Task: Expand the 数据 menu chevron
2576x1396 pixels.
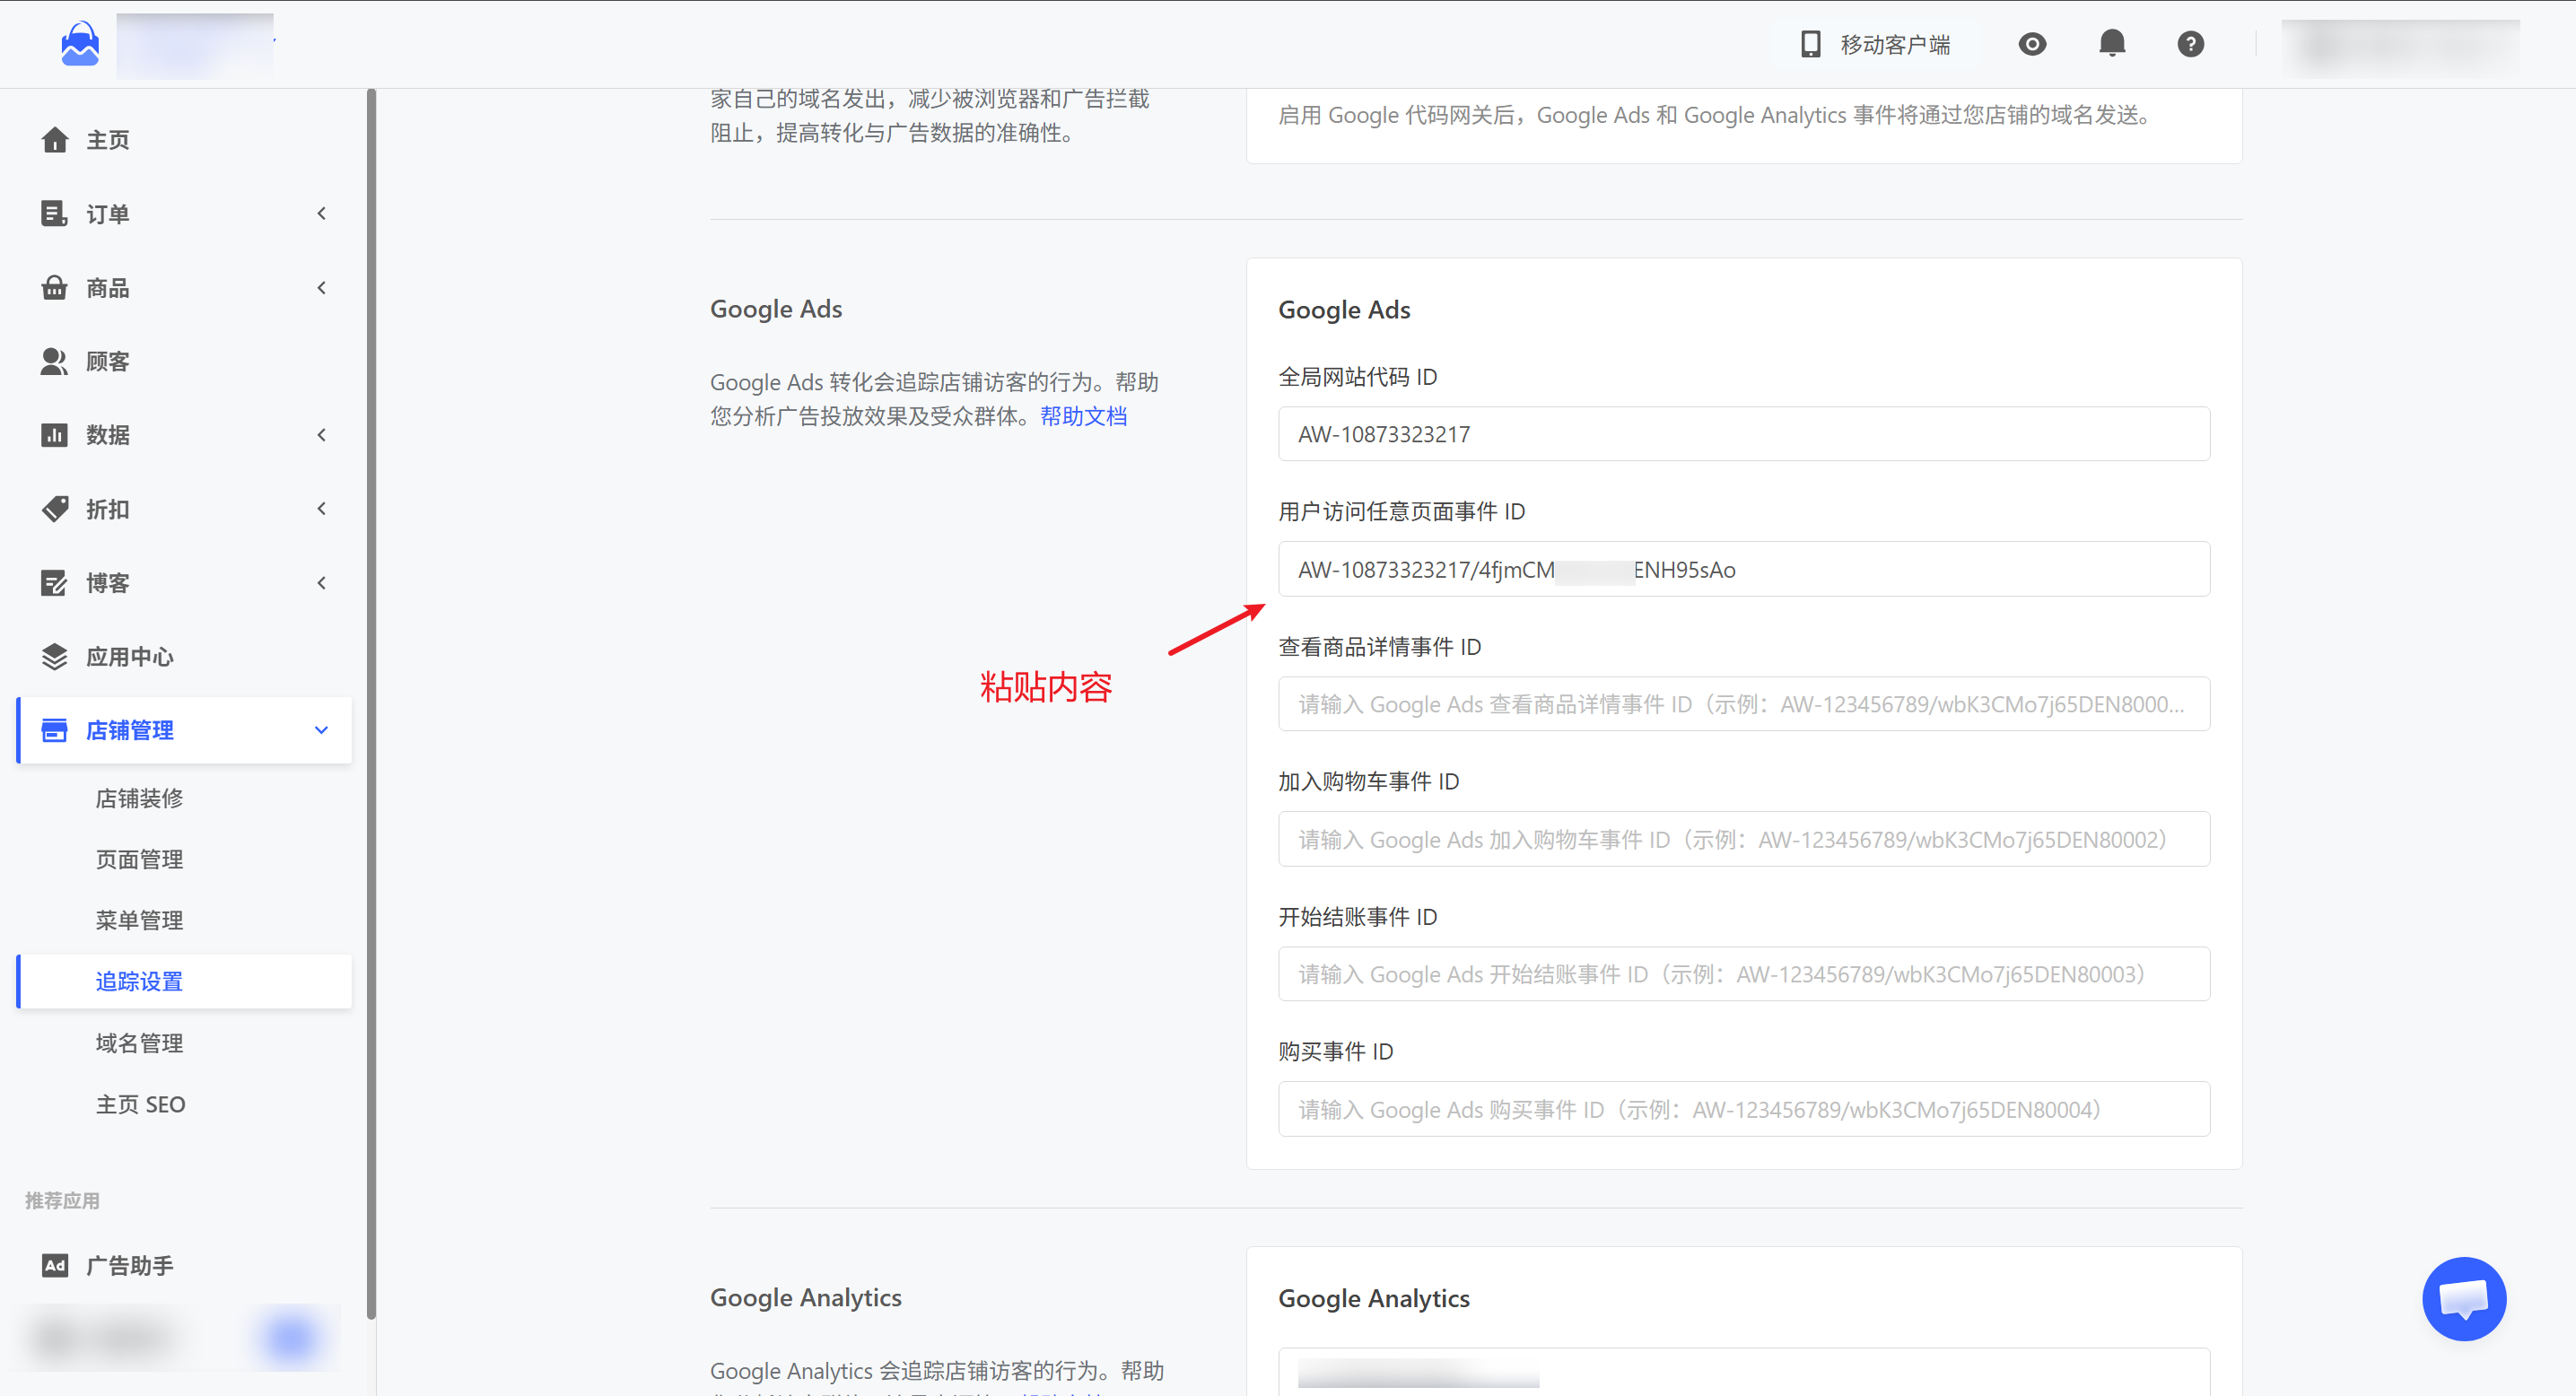Action: coord(322,435)
